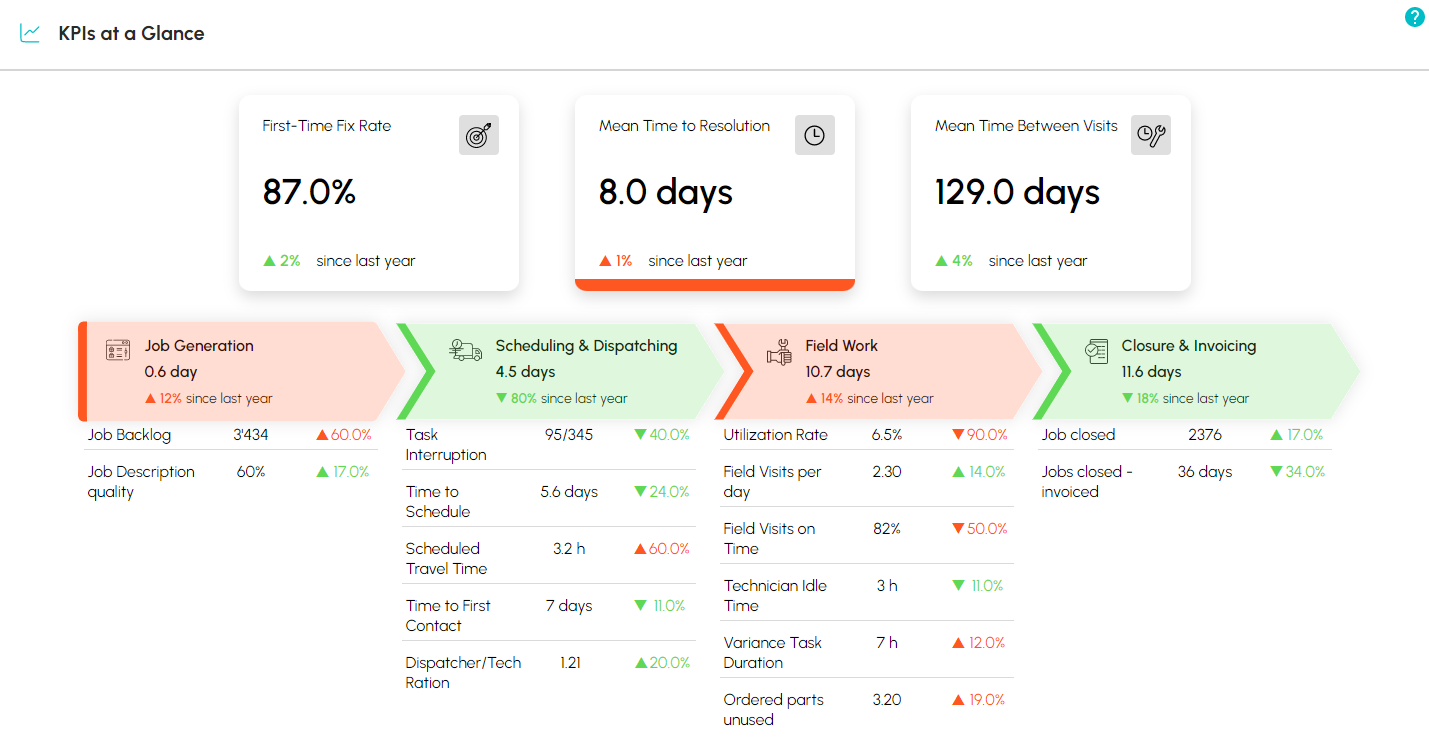
Task: Click the 60.0% increase for Job Backlog
Action: click(x=343, y=435)
